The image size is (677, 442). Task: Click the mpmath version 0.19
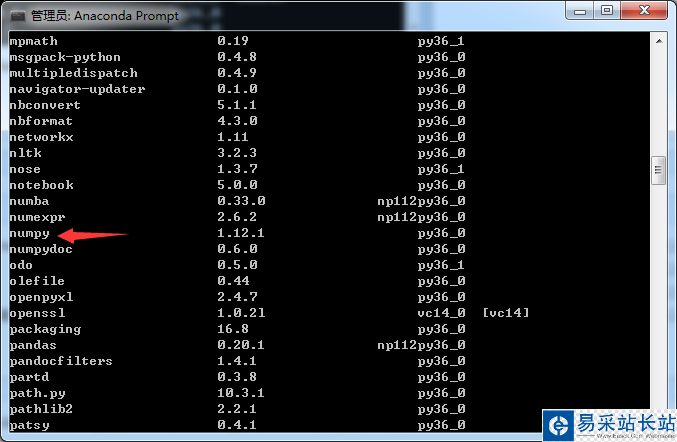coord(233,41)
